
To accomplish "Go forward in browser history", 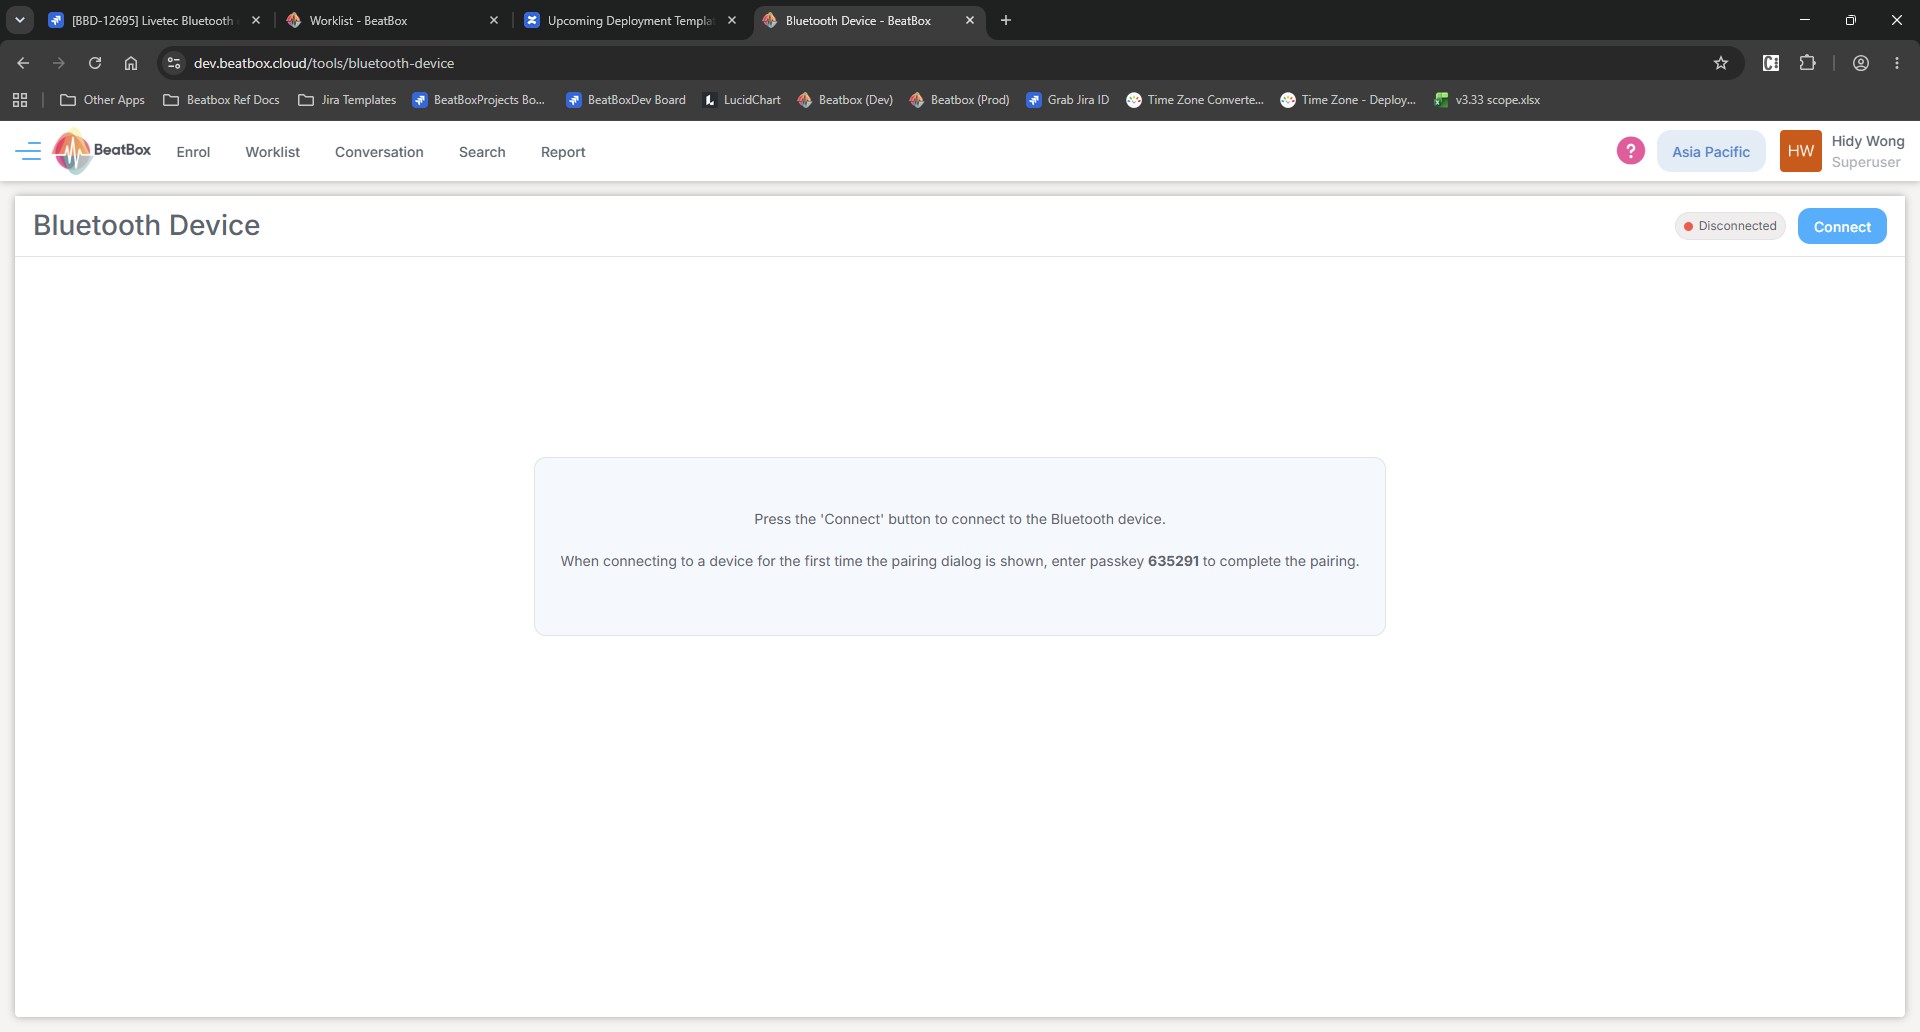I will 59,63.
